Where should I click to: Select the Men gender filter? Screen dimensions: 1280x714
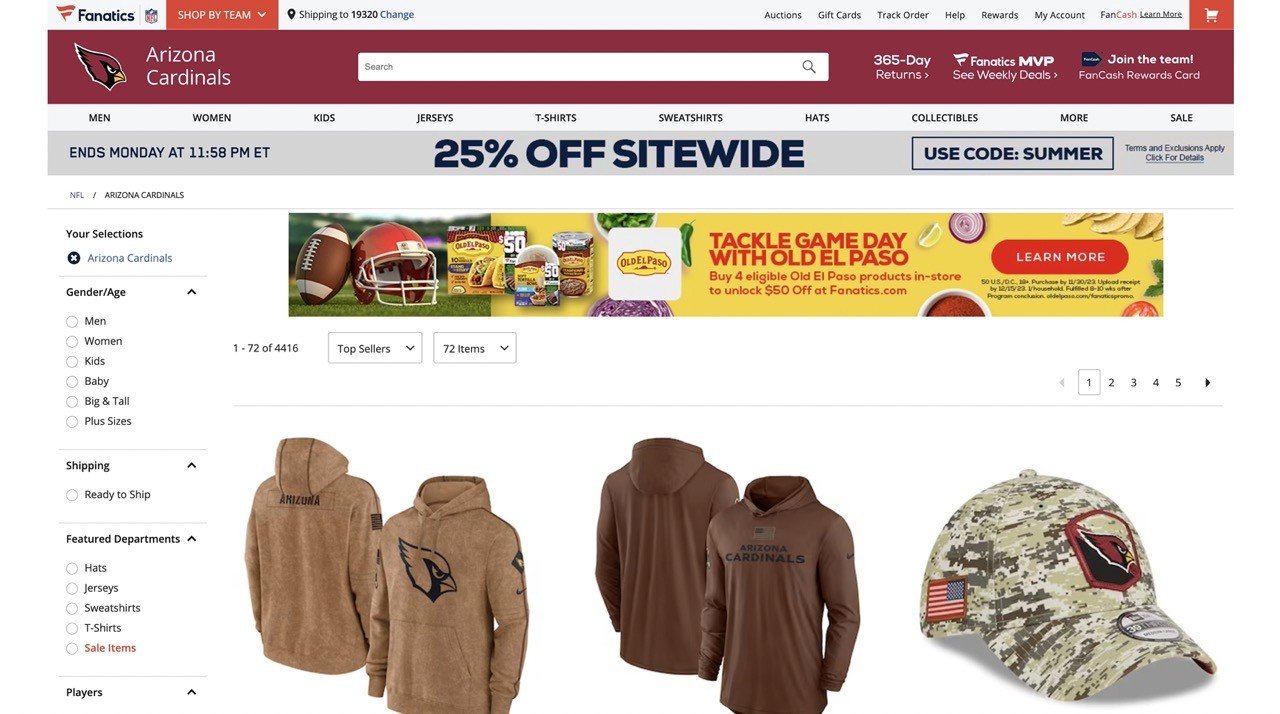tap(72, 321)
